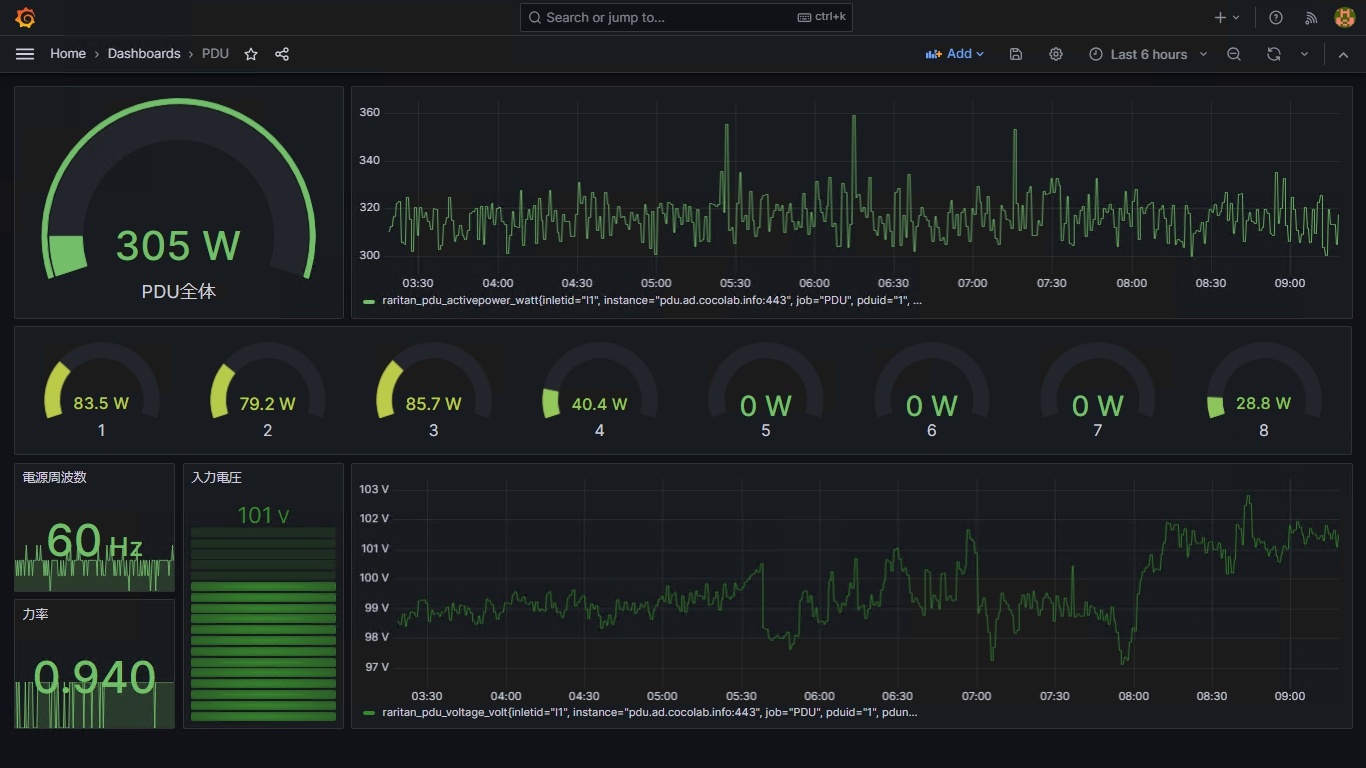Collapse the top toolbar with chevron
Image resolution: width=1366 pixels, height=768 pixels.
1343,54
